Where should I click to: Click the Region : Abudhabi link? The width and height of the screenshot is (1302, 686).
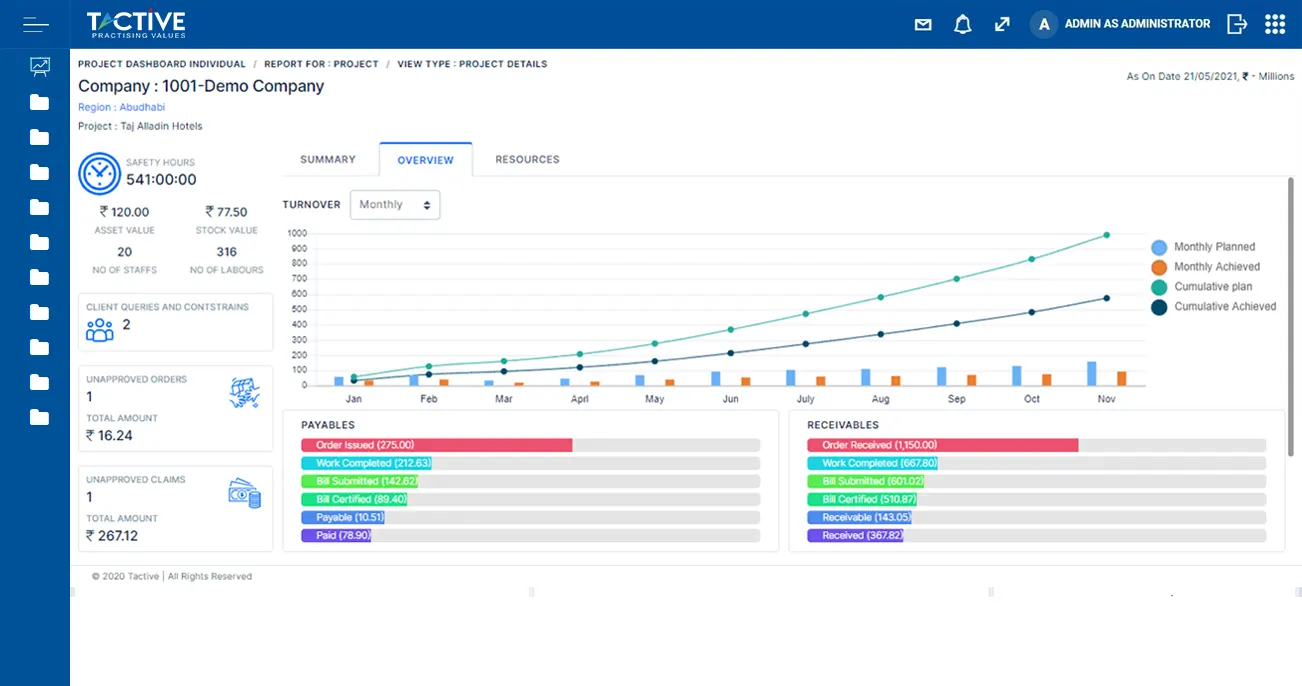(x=123, y=107)
